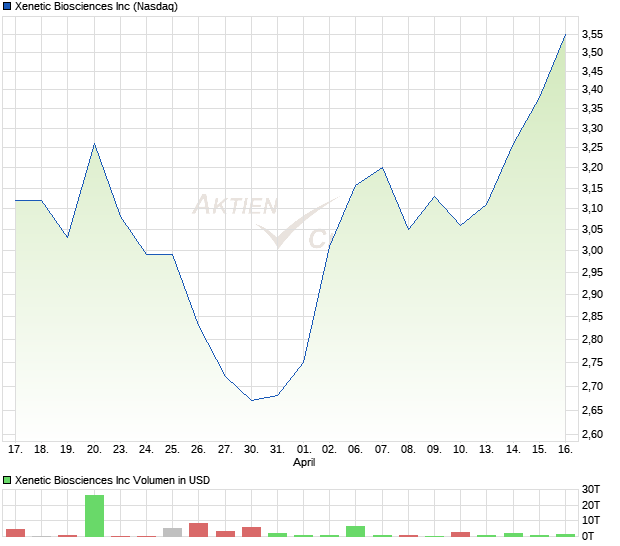Select the 0T volume axis label
Screen dimensions: 620x546
[588, 536]
